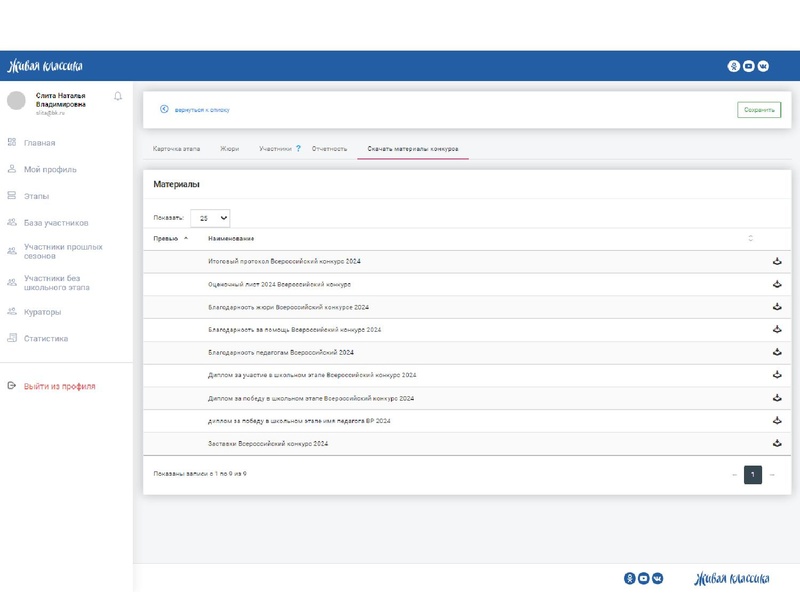Open the YouTube icon in header

[x=748, y=66]
